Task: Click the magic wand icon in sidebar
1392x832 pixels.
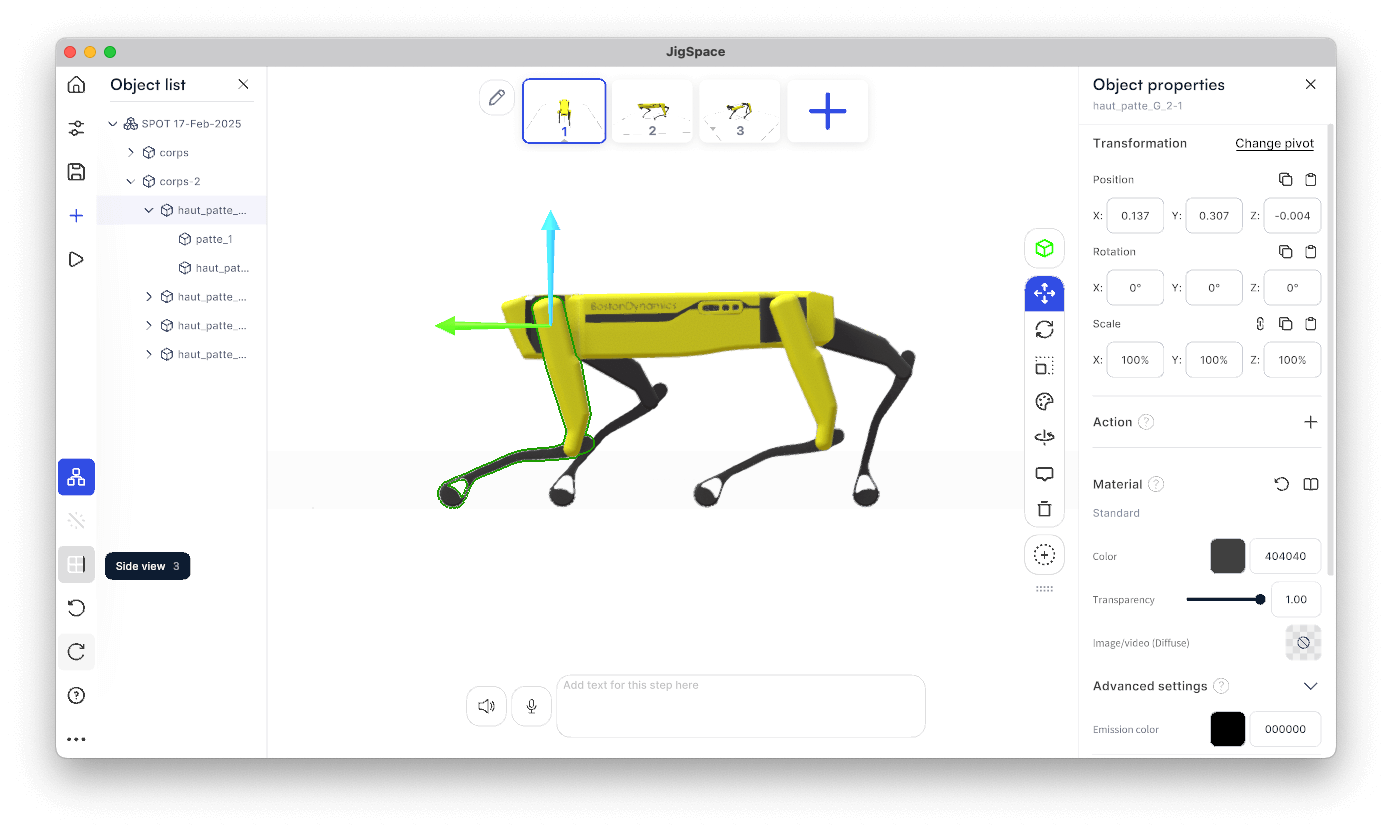Action: (76, 520)
